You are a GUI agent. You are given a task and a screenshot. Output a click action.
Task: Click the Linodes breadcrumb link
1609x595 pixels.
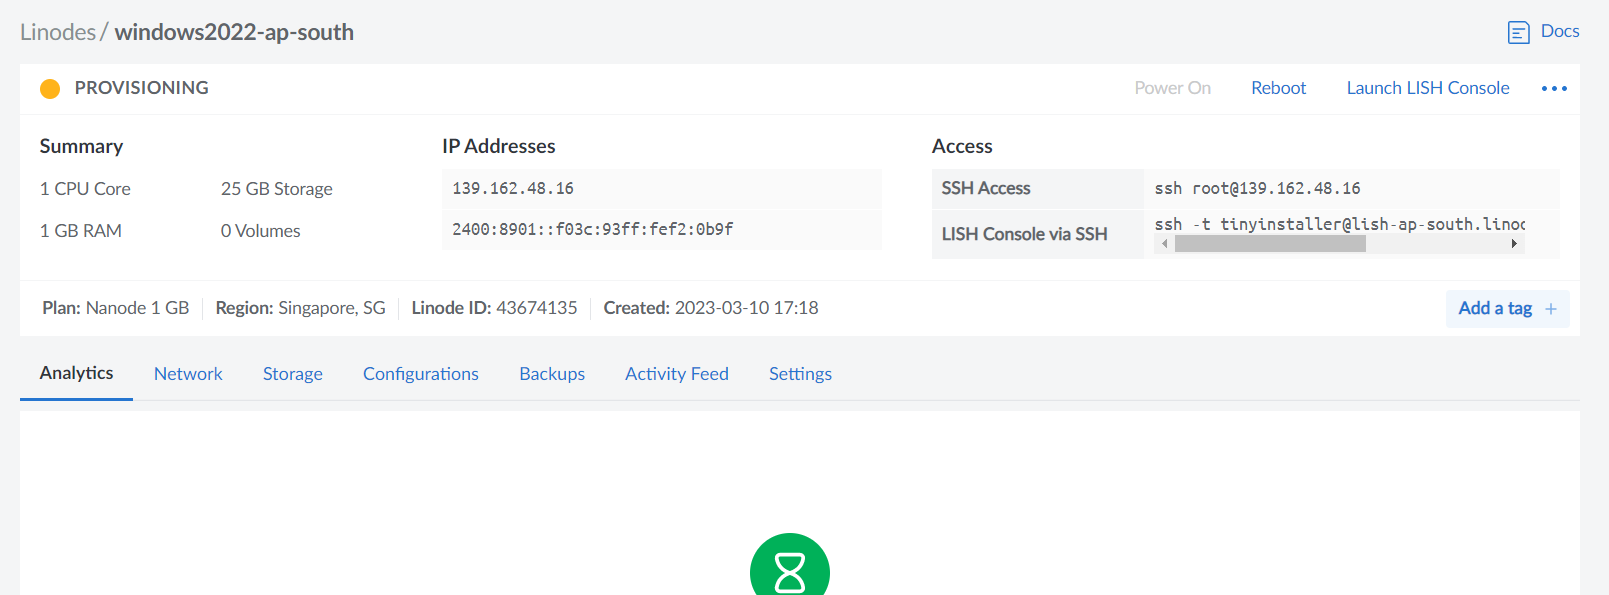pos(57,32)
